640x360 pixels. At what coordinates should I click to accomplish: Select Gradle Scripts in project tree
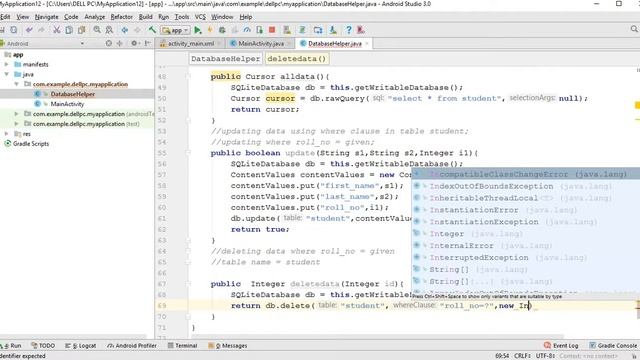(x=31, y=143)
